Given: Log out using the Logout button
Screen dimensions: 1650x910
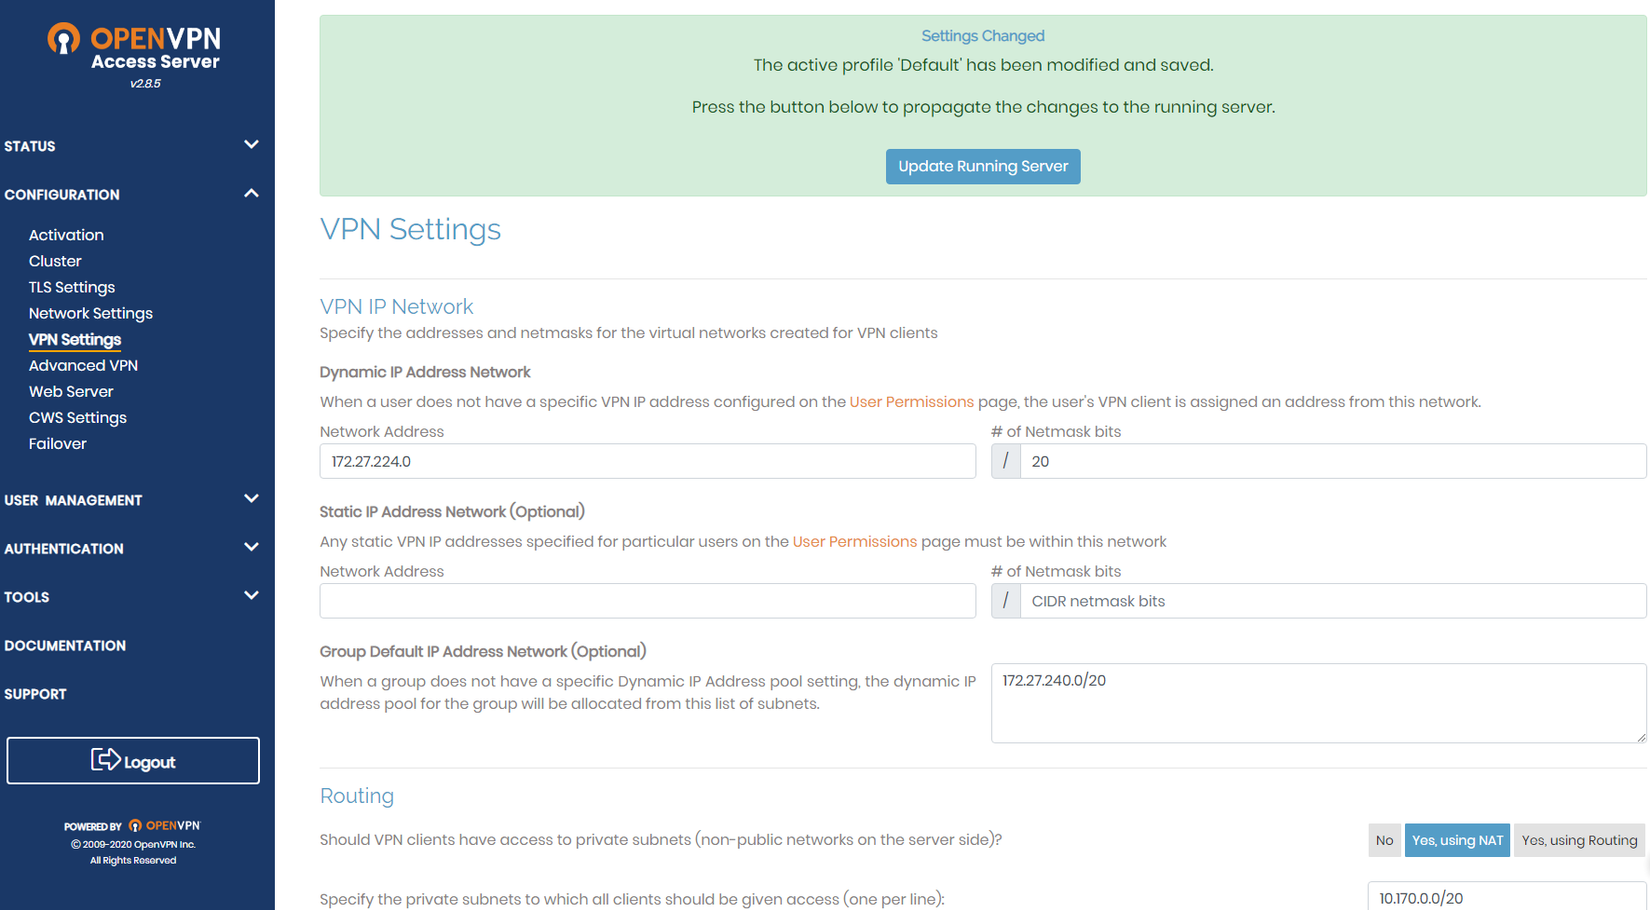Looking at the screenshot, I should [133, 761].
